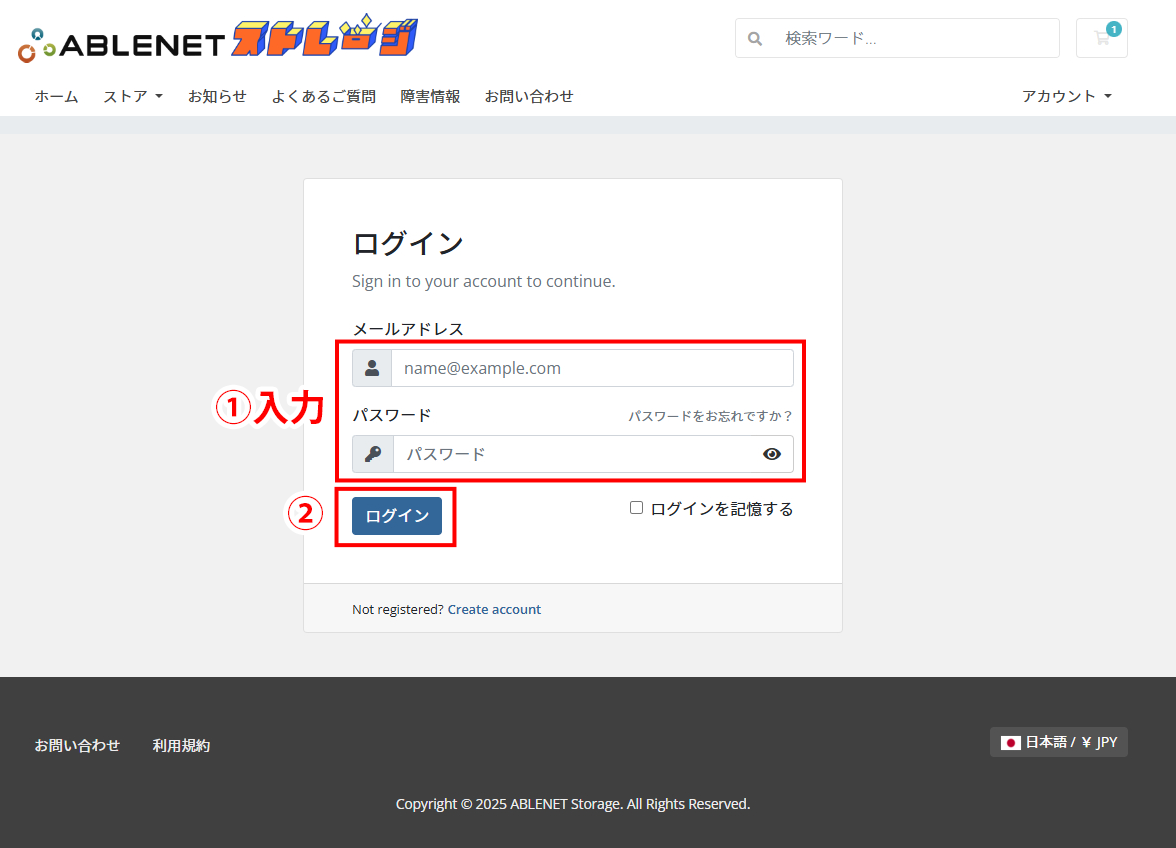Screen dimensions: 1176x848
Task: Click the key icon beside the password field
Action: 371,454
